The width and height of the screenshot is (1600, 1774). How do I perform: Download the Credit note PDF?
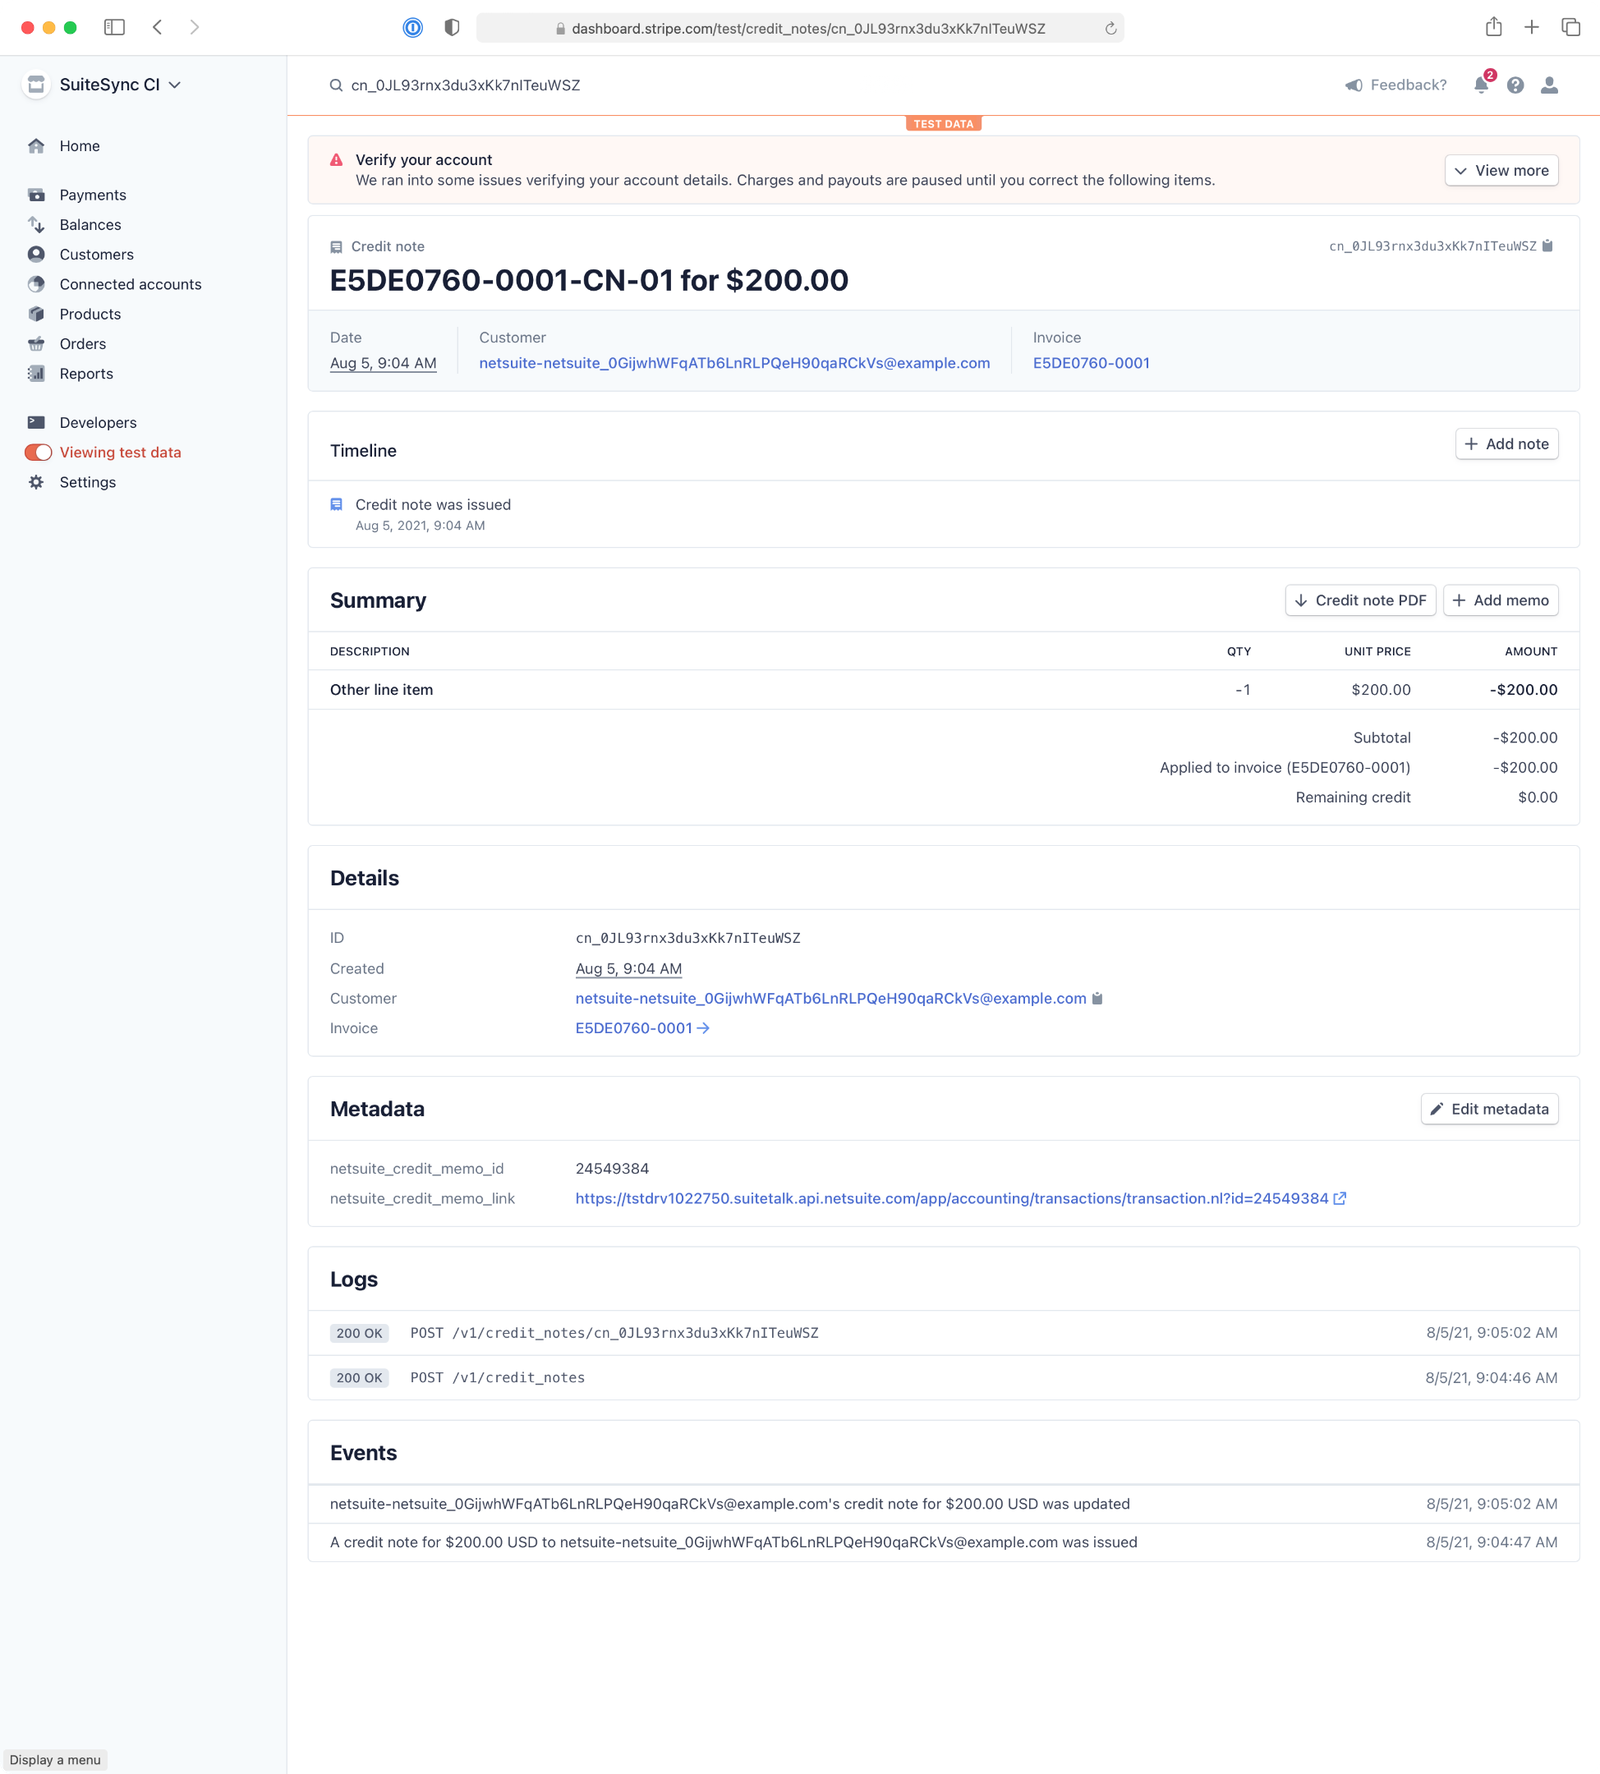(1360, 600)
